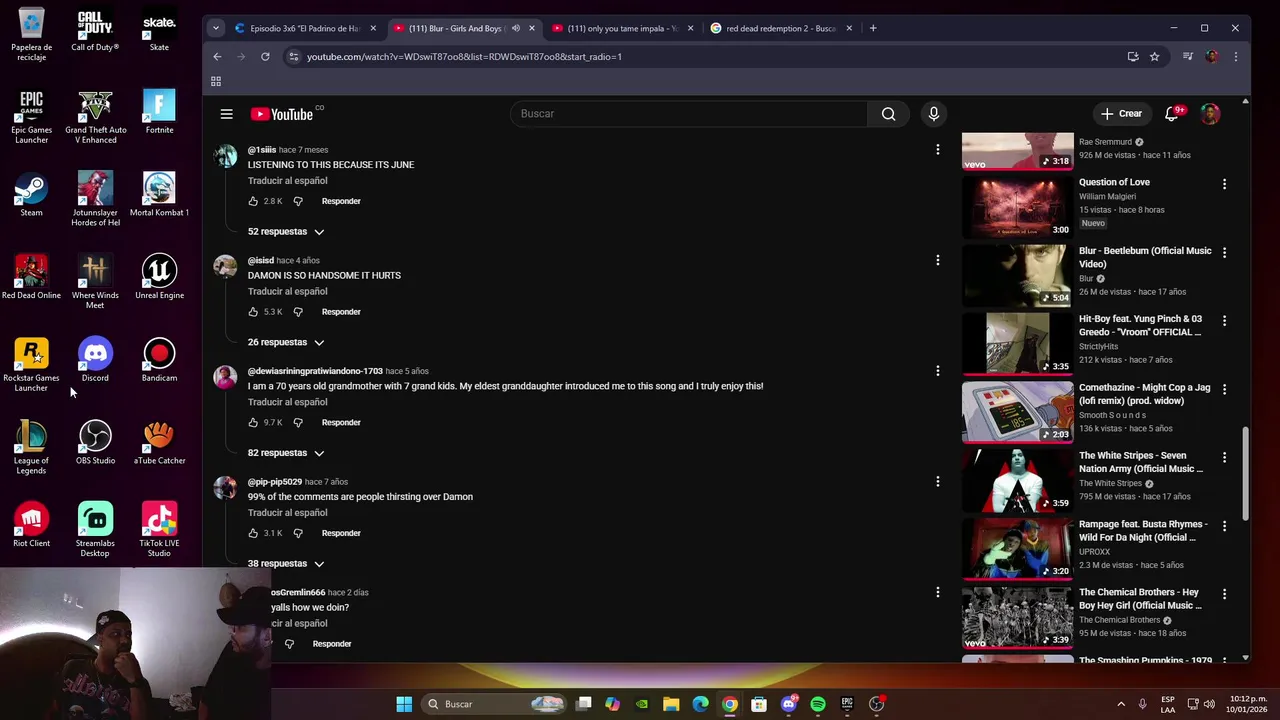The height and width of the screenshot is (720, 1280).
Task: Open Chemical Brothers Hey Boy Hey Girl thumbnail
Action: 1017,616
